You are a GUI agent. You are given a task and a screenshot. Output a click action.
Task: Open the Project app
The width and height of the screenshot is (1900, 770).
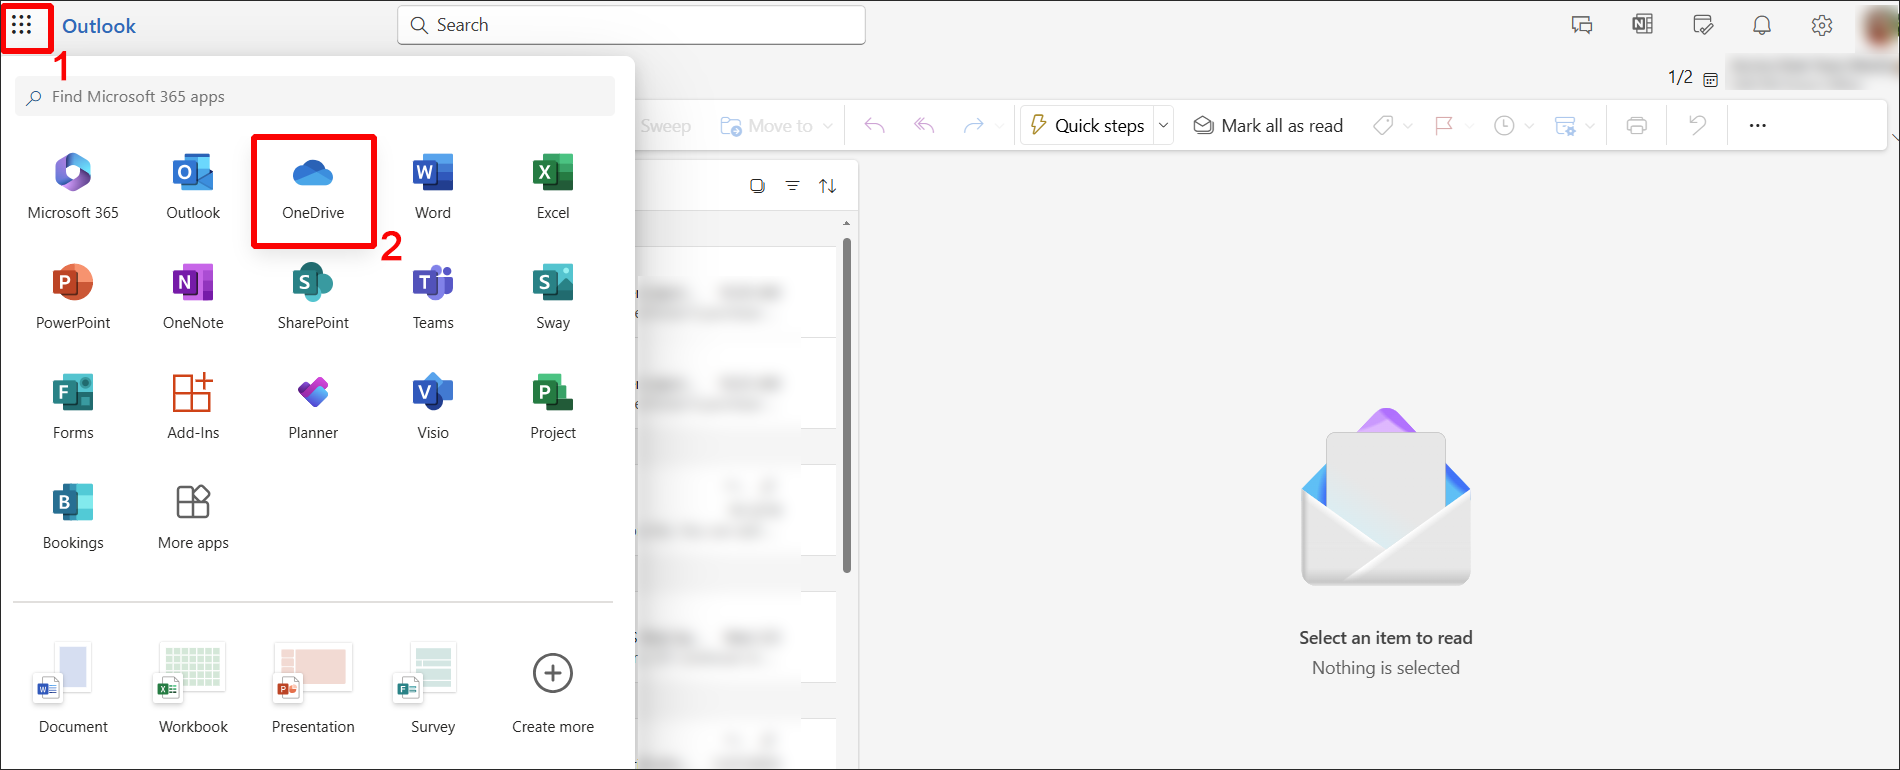[x=553, y=407]
